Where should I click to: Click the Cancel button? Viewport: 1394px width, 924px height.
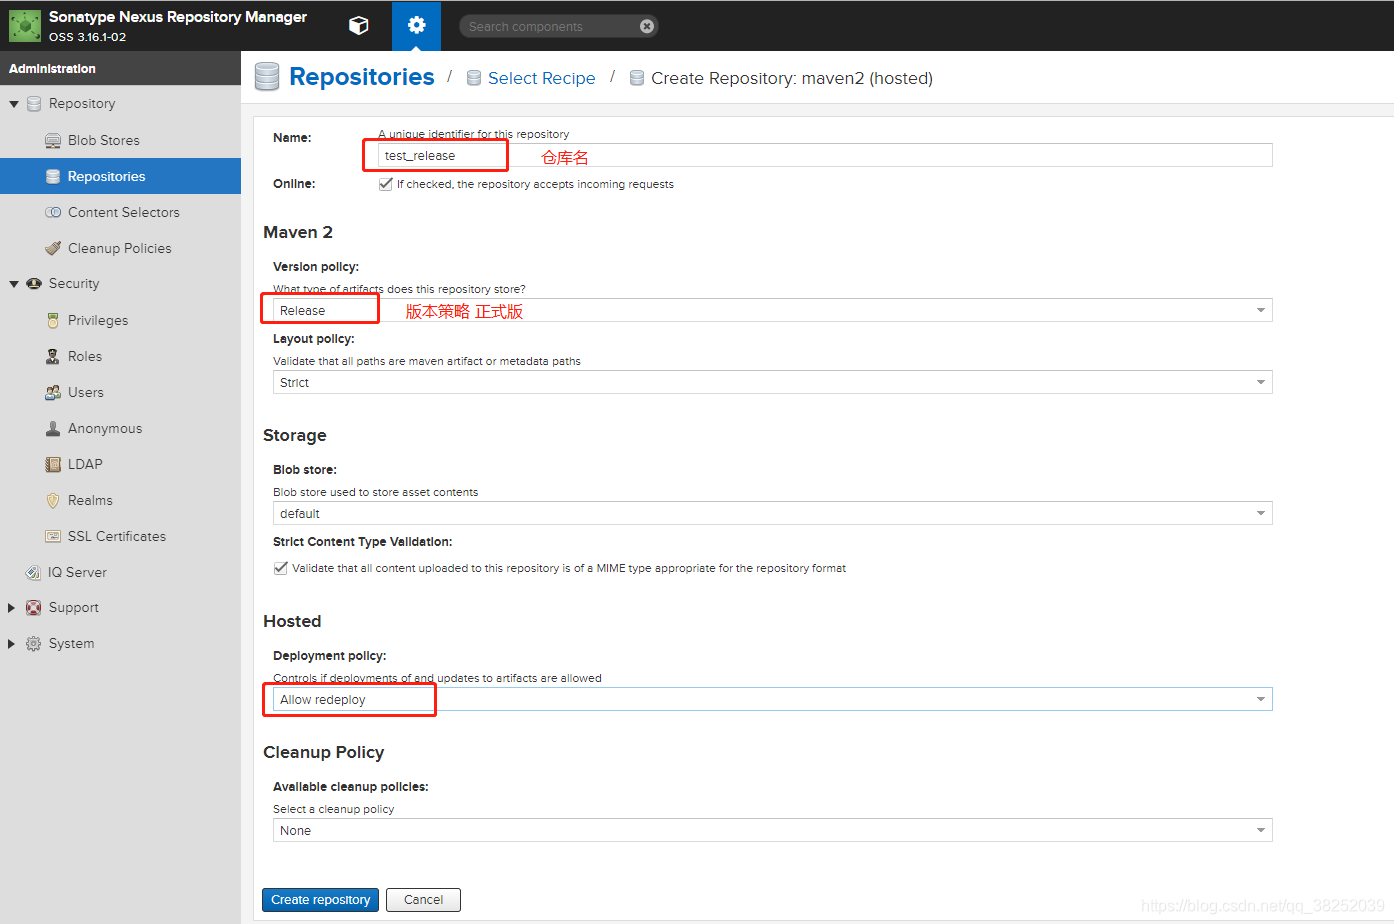click(x=423, y=900)
